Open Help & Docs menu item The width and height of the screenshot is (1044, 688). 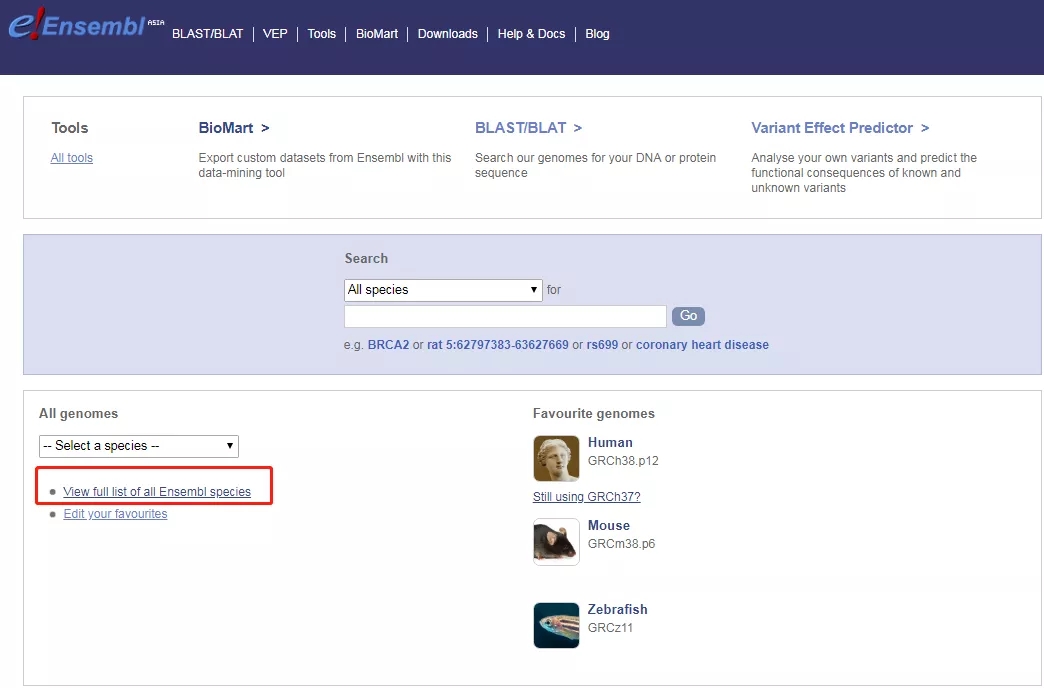(531, 34)
